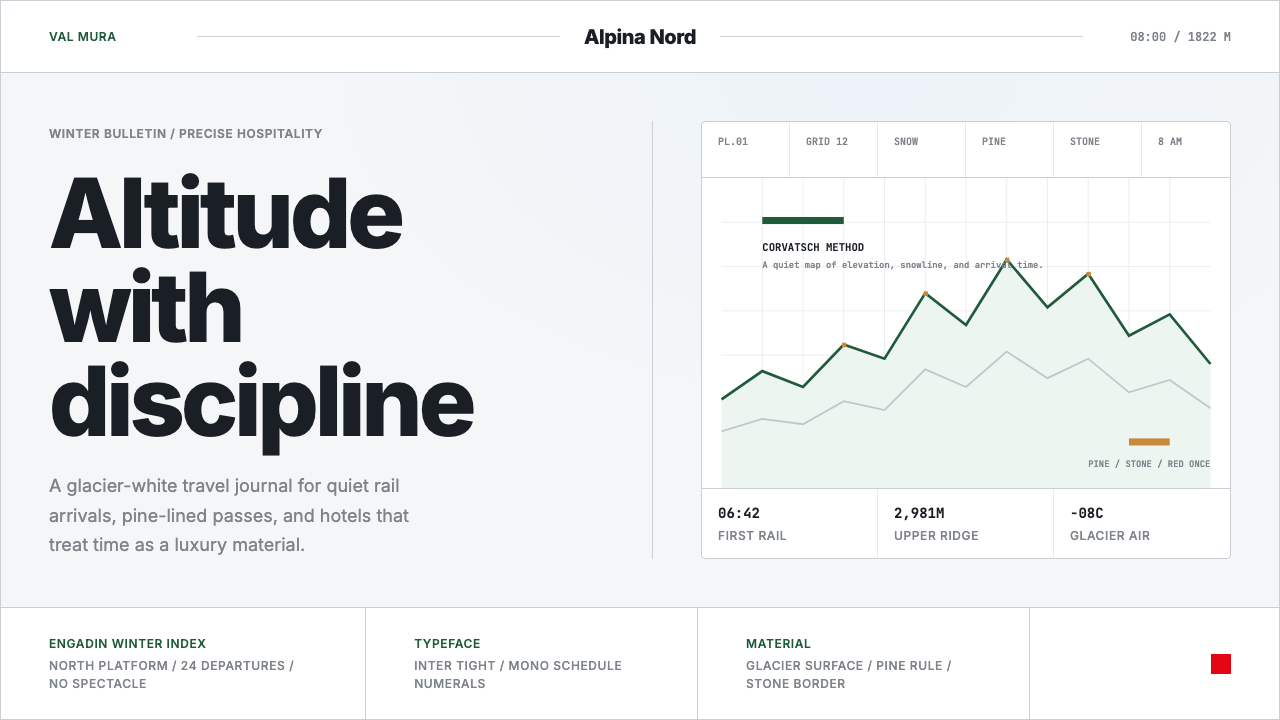Click the FIRST RAIL label
This screenshot has height=720, width=1280.
coord(752,536)
